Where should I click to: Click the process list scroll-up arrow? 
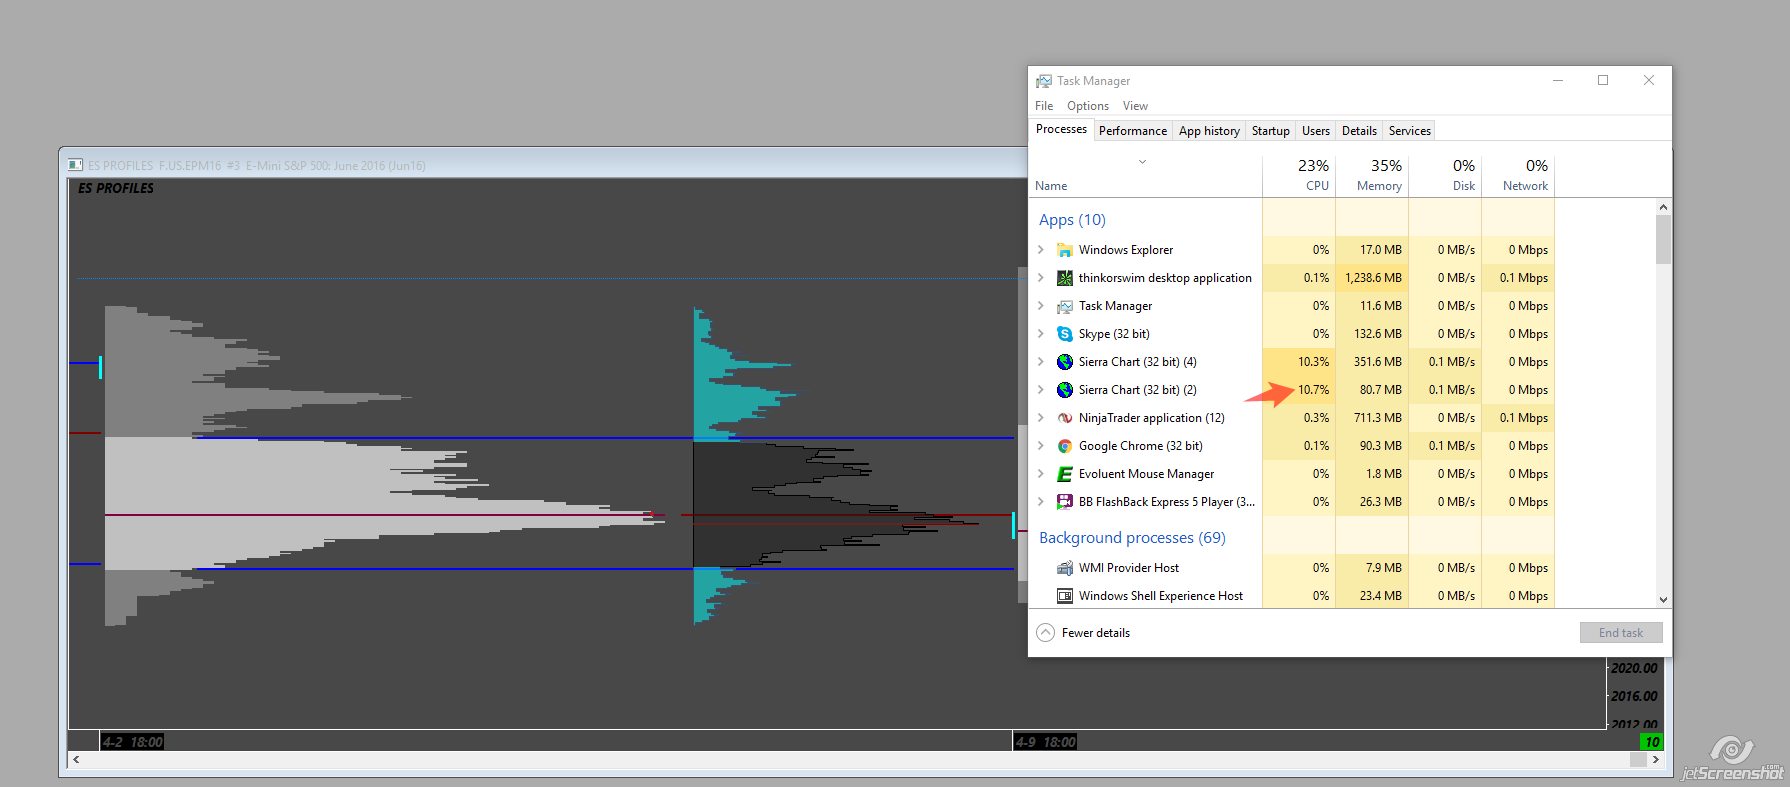point(1663,207)
